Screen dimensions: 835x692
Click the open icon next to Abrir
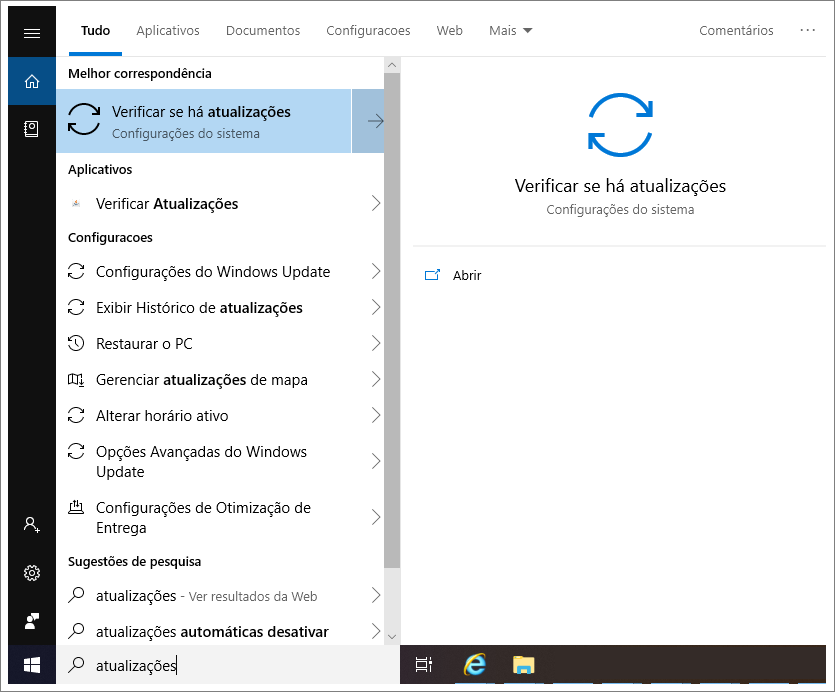(x=432, y=275)
